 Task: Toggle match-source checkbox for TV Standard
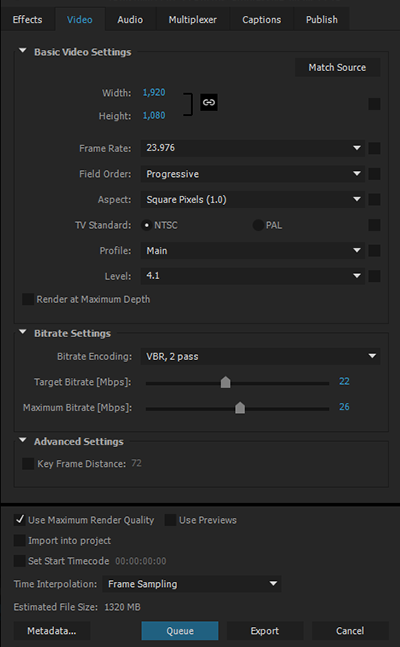point(374,225)
